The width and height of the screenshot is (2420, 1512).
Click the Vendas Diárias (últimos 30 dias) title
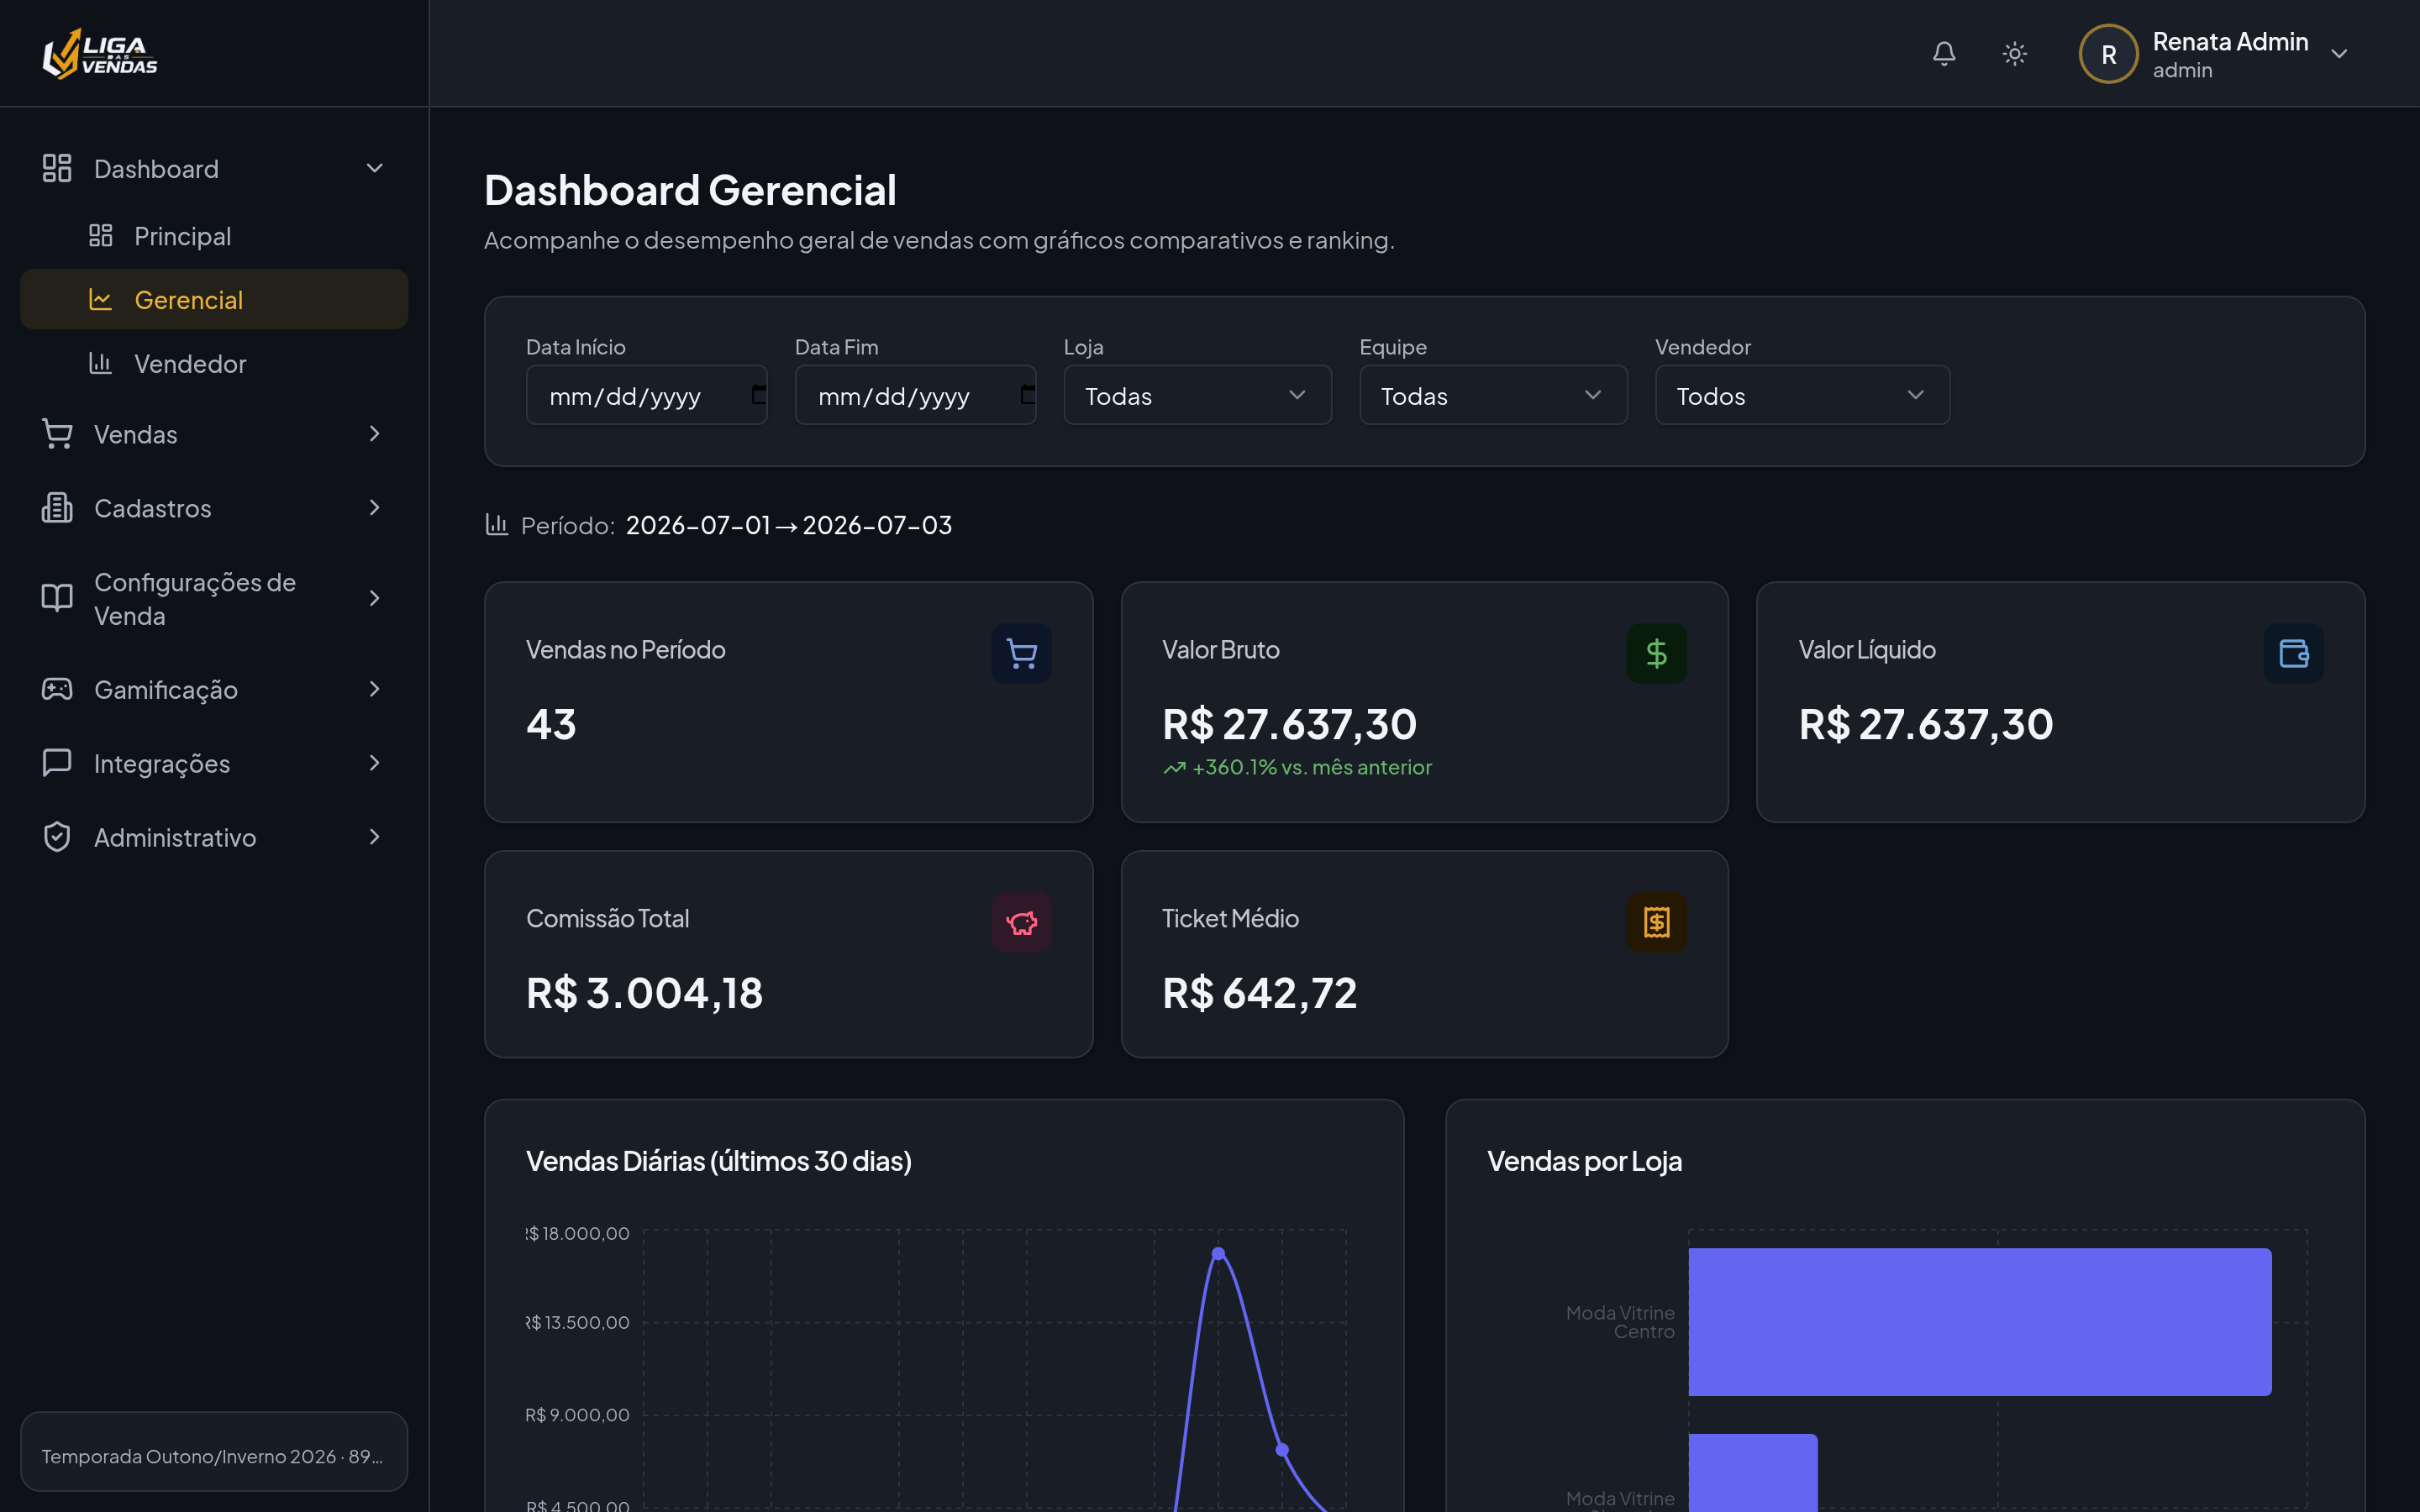point(719,1161)
